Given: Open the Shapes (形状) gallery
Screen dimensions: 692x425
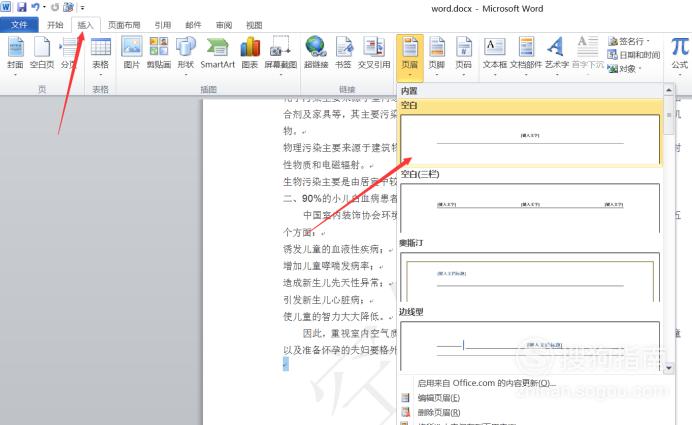Looking at the screenshot, I should coord(186,53).
